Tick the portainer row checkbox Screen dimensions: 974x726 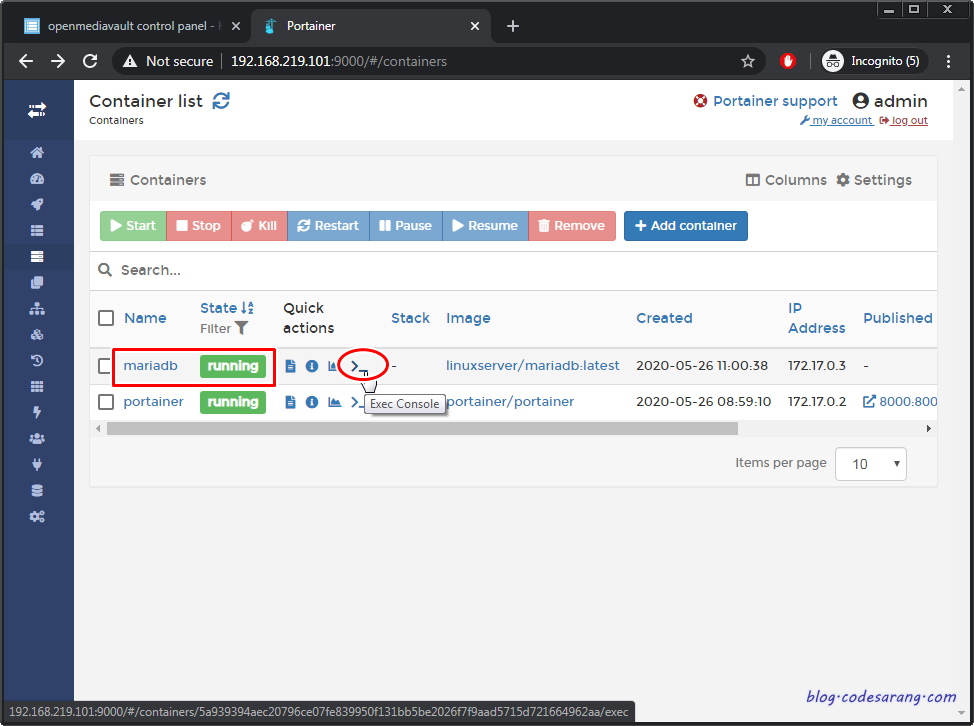pos(106,402)
